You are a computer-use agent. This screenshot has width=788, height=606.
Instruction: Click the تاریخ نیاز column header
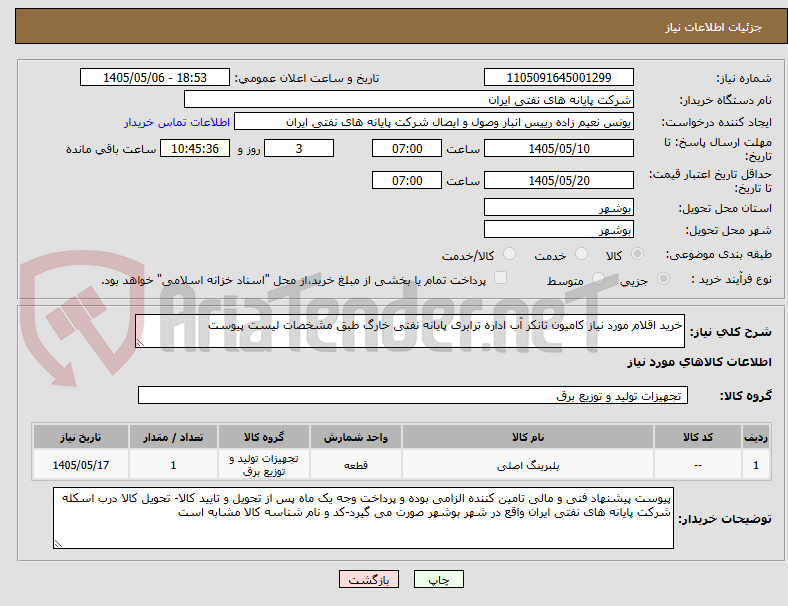[x=80, y=437]
